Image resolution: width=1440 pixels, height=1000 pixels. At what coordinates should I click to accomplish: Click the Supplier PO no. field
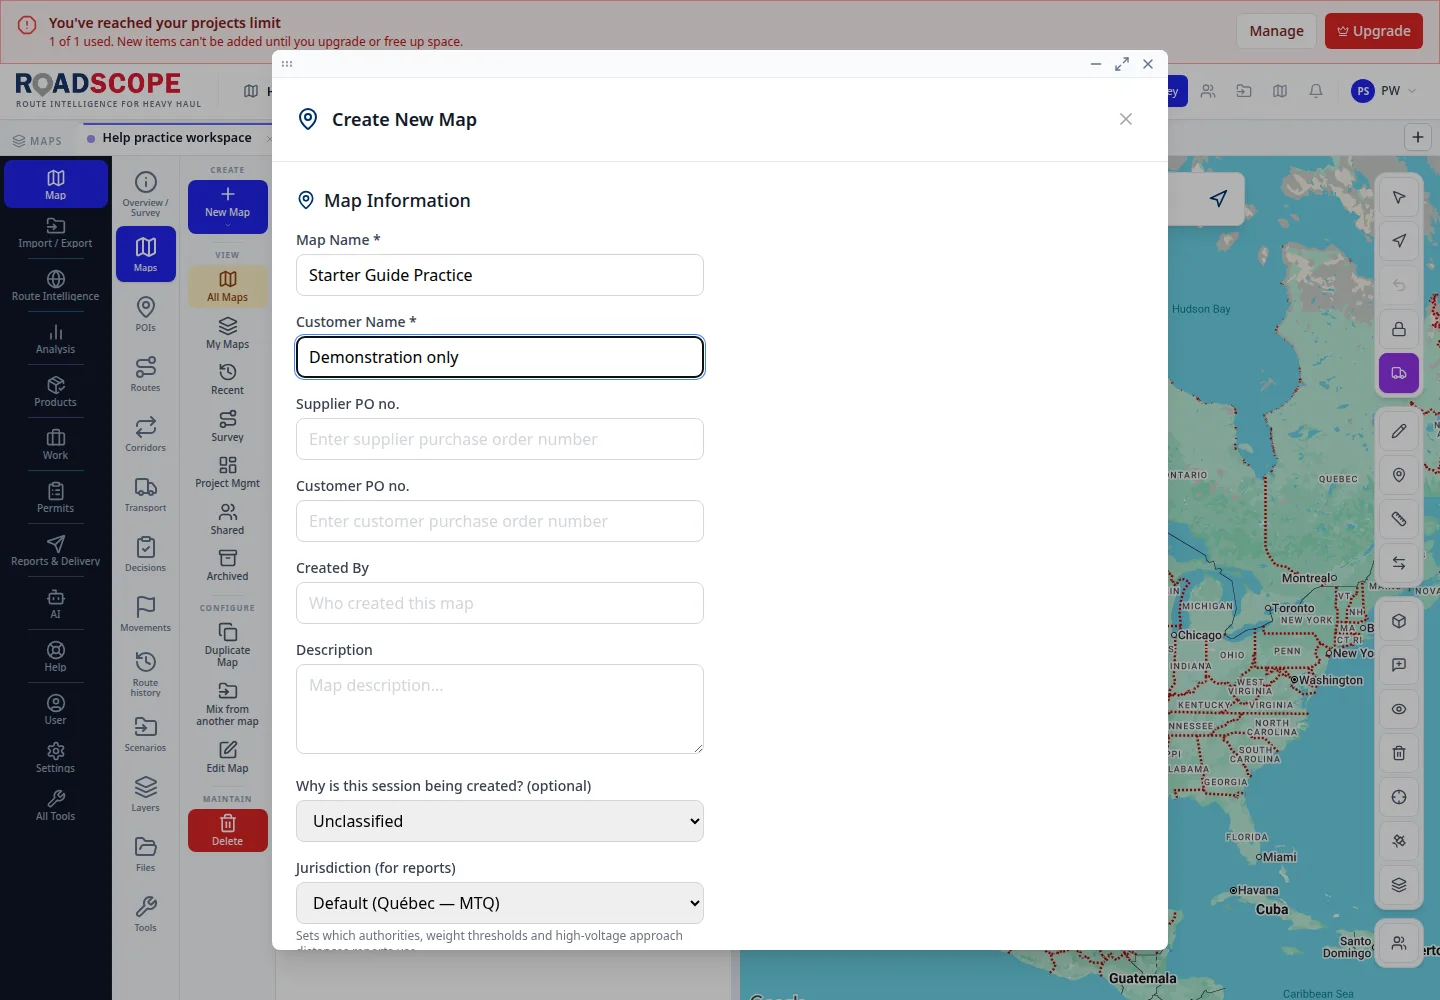[x=500, y=439]
